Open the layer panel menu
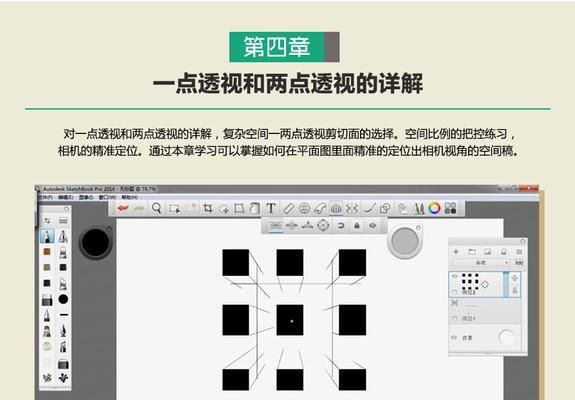 [519, 252]
